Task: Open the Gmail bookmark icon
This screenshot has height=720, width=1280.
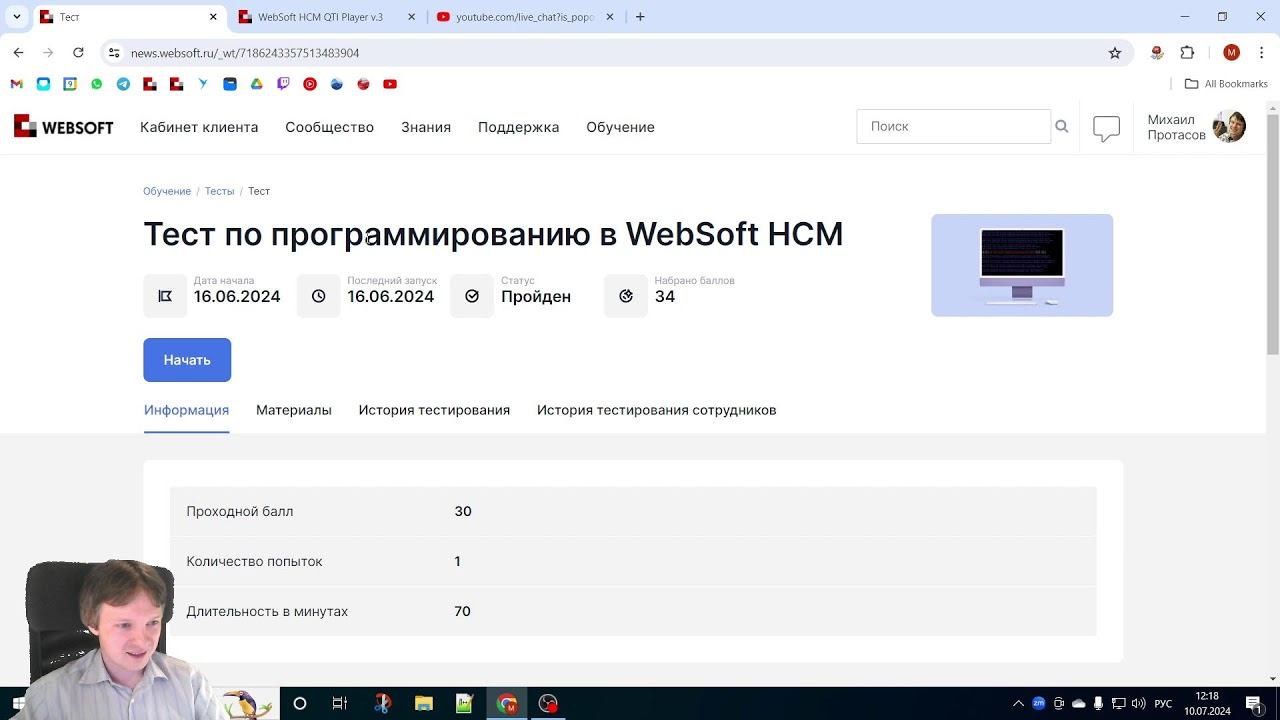Action: (x=16, y=84)
